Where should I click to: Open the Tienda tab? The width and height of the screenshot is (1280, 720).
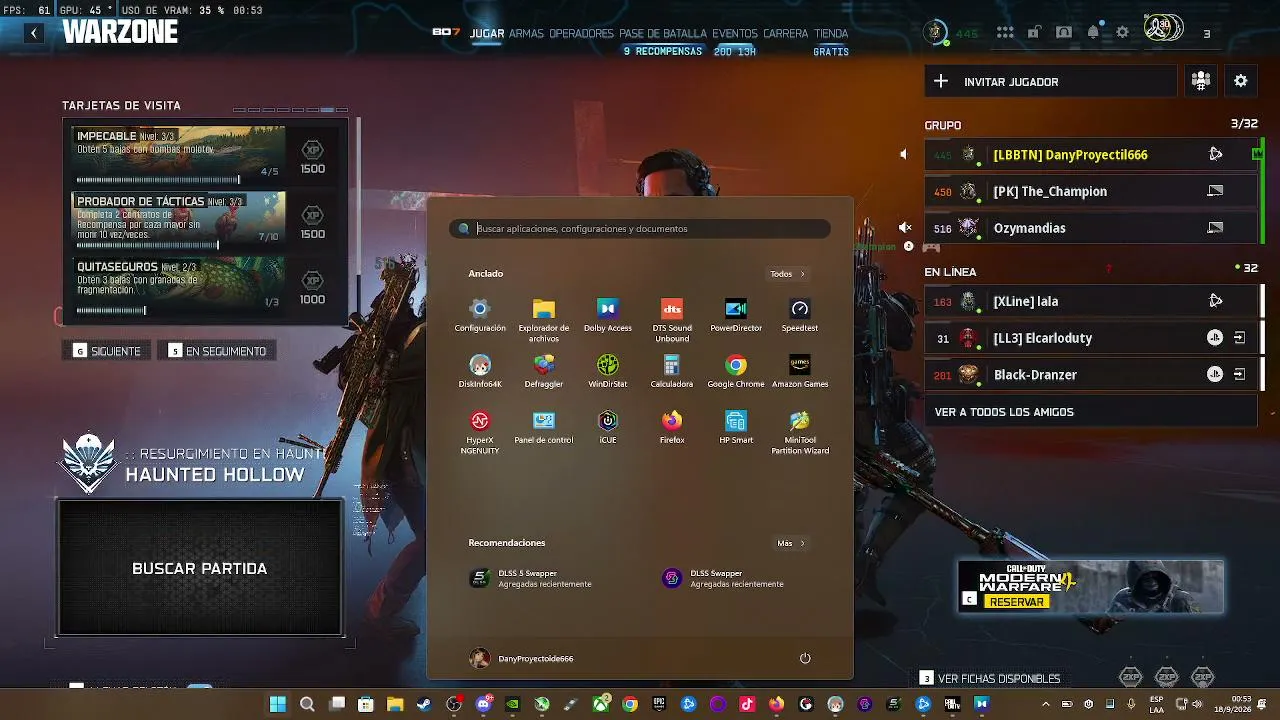click(x=831, y=34)
